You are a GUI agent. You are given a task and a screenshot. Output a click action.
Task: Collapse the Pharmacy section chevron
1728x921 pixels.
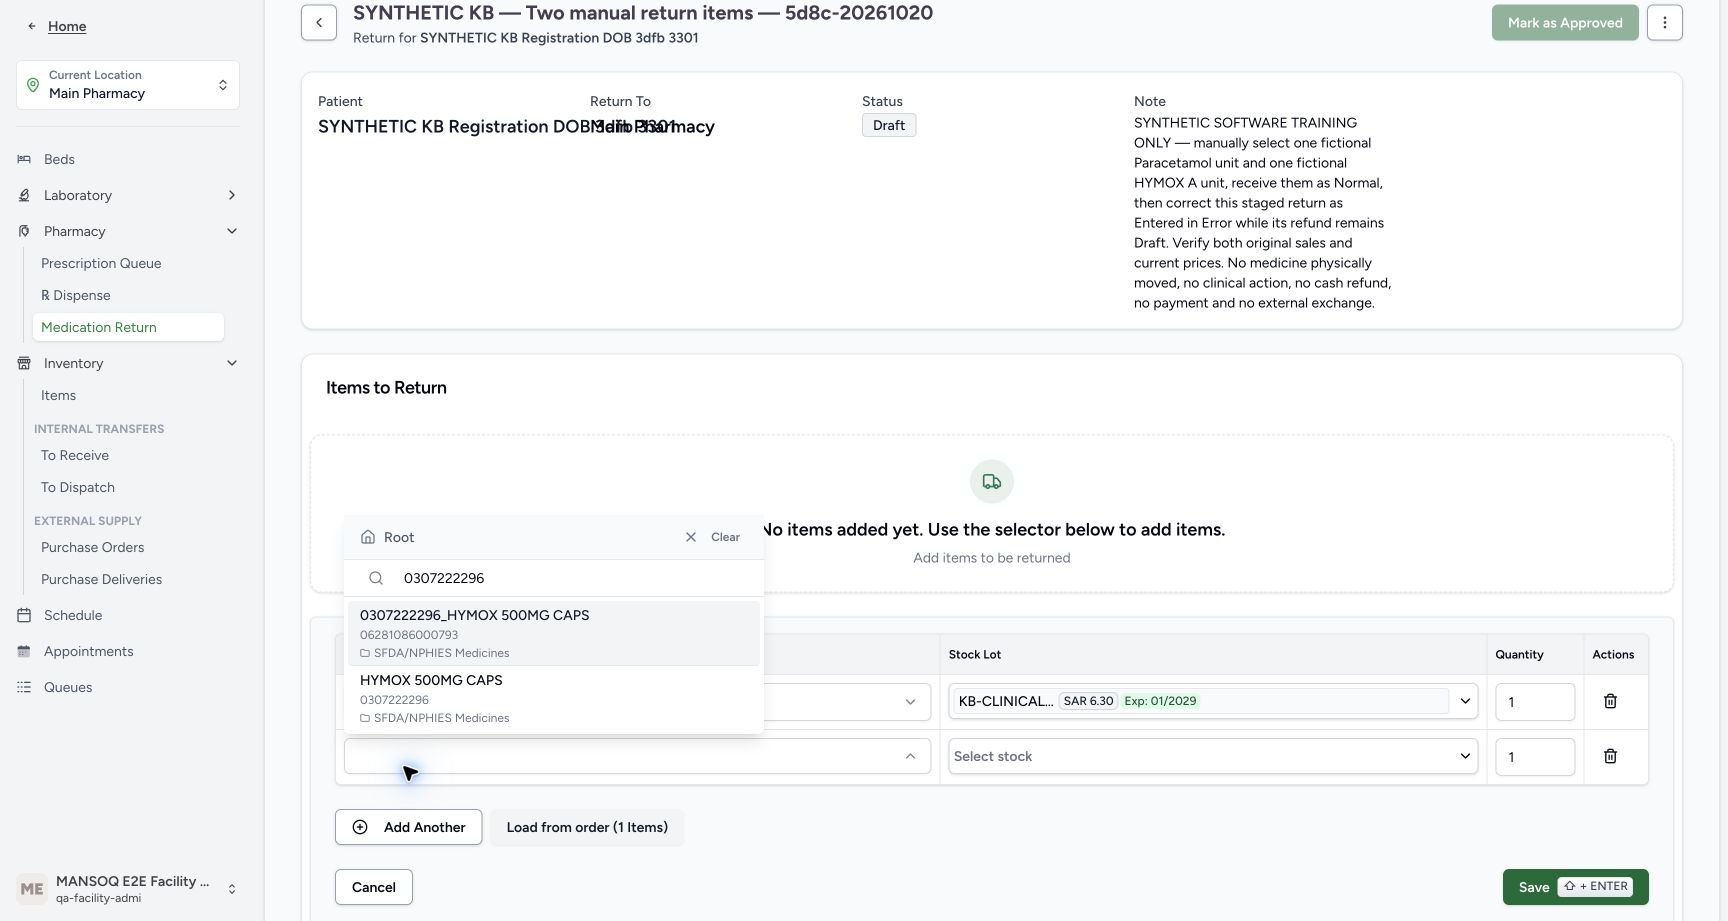(x=232, y=231)
